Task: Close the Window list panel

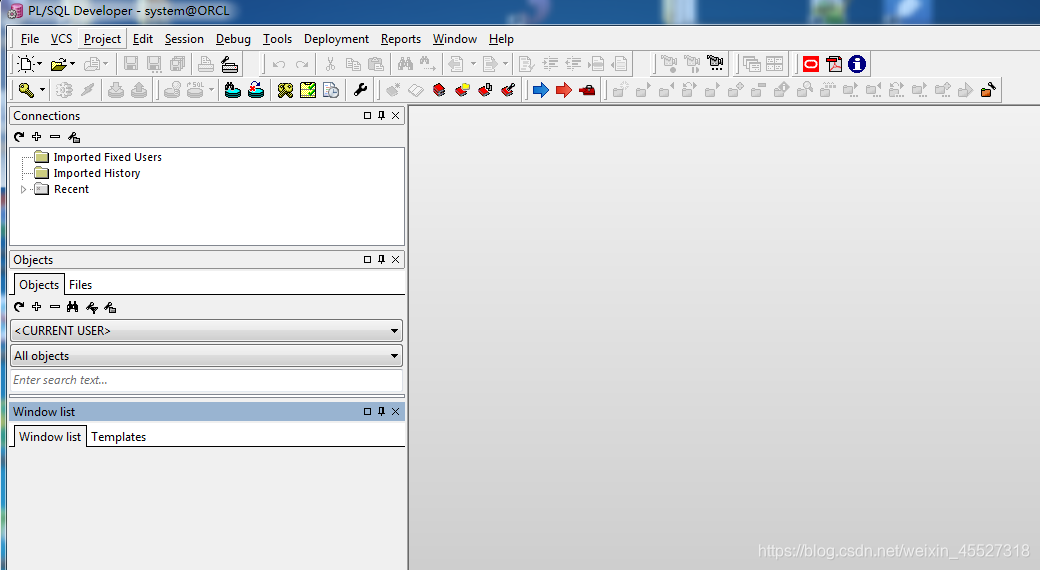Action: [396, 411]
